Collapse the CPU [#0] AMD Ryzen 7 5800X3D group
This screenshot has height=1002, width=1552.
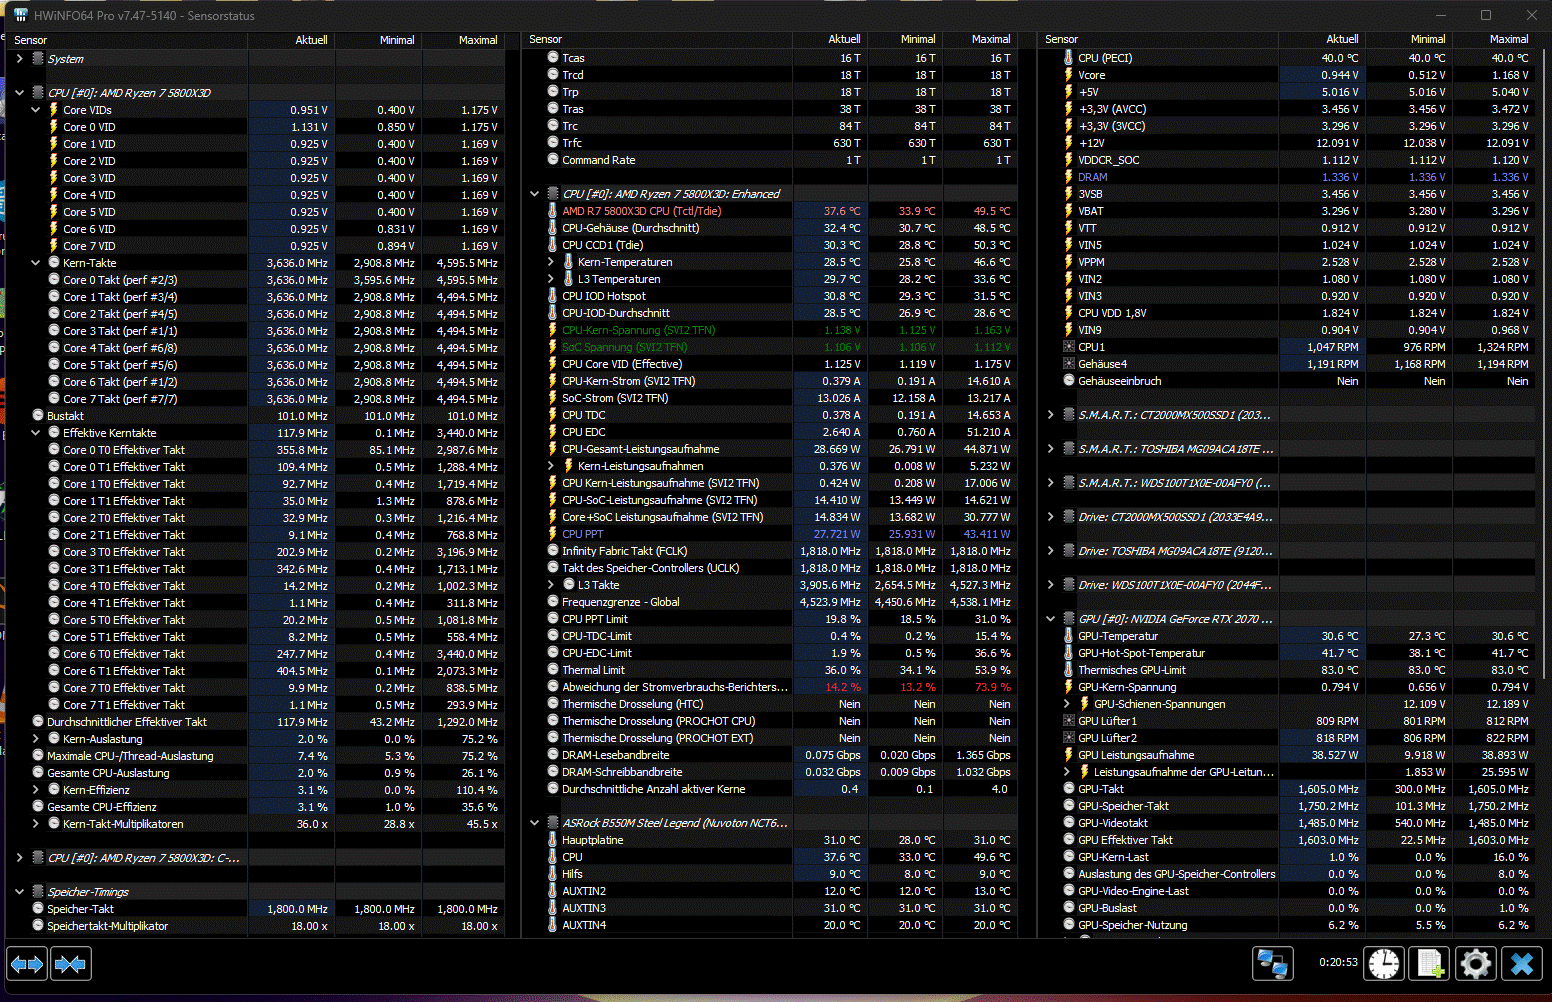19,93
